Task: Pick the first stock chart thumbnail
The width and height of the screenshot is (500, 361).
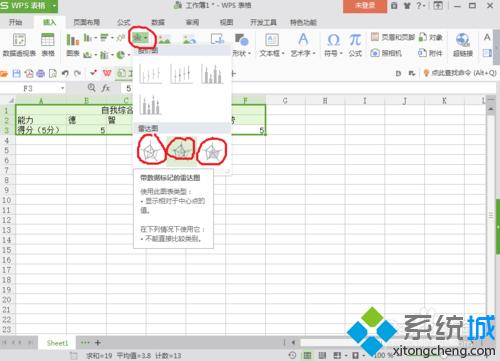Action: 150,74
